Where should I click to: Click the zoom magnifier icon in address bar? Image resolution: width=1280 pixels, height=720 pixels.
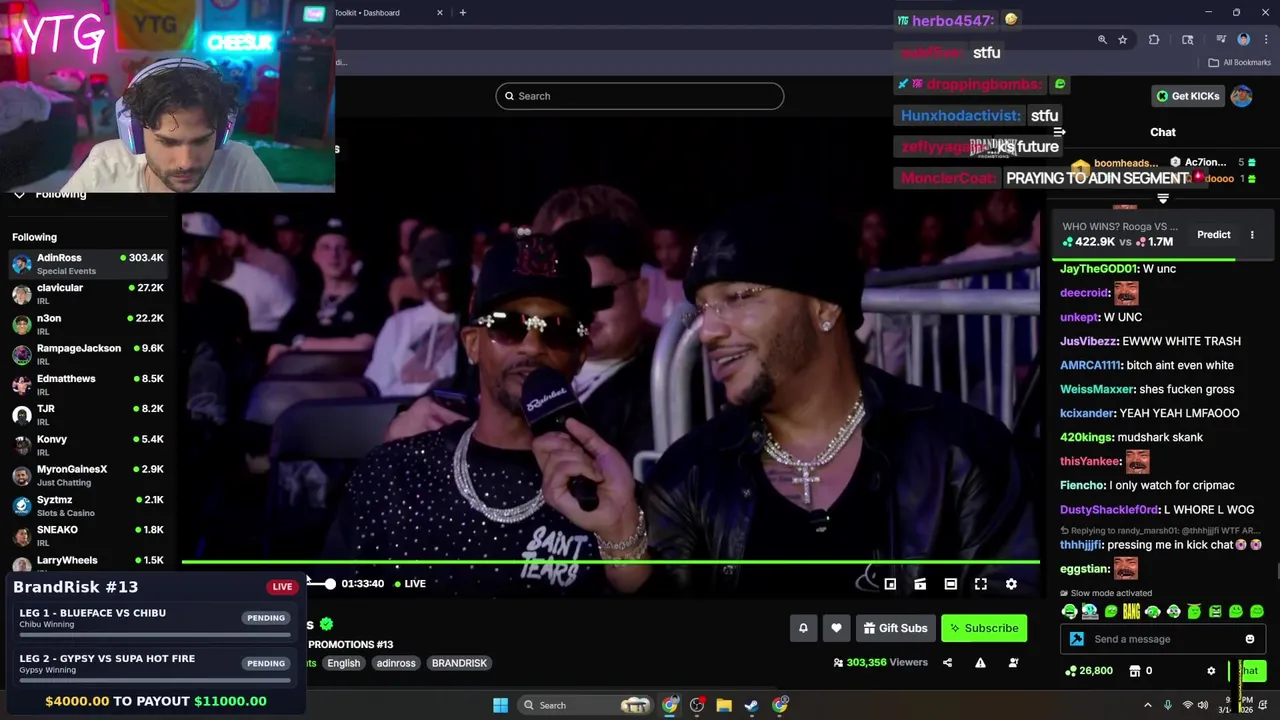tap(1102, 40)
